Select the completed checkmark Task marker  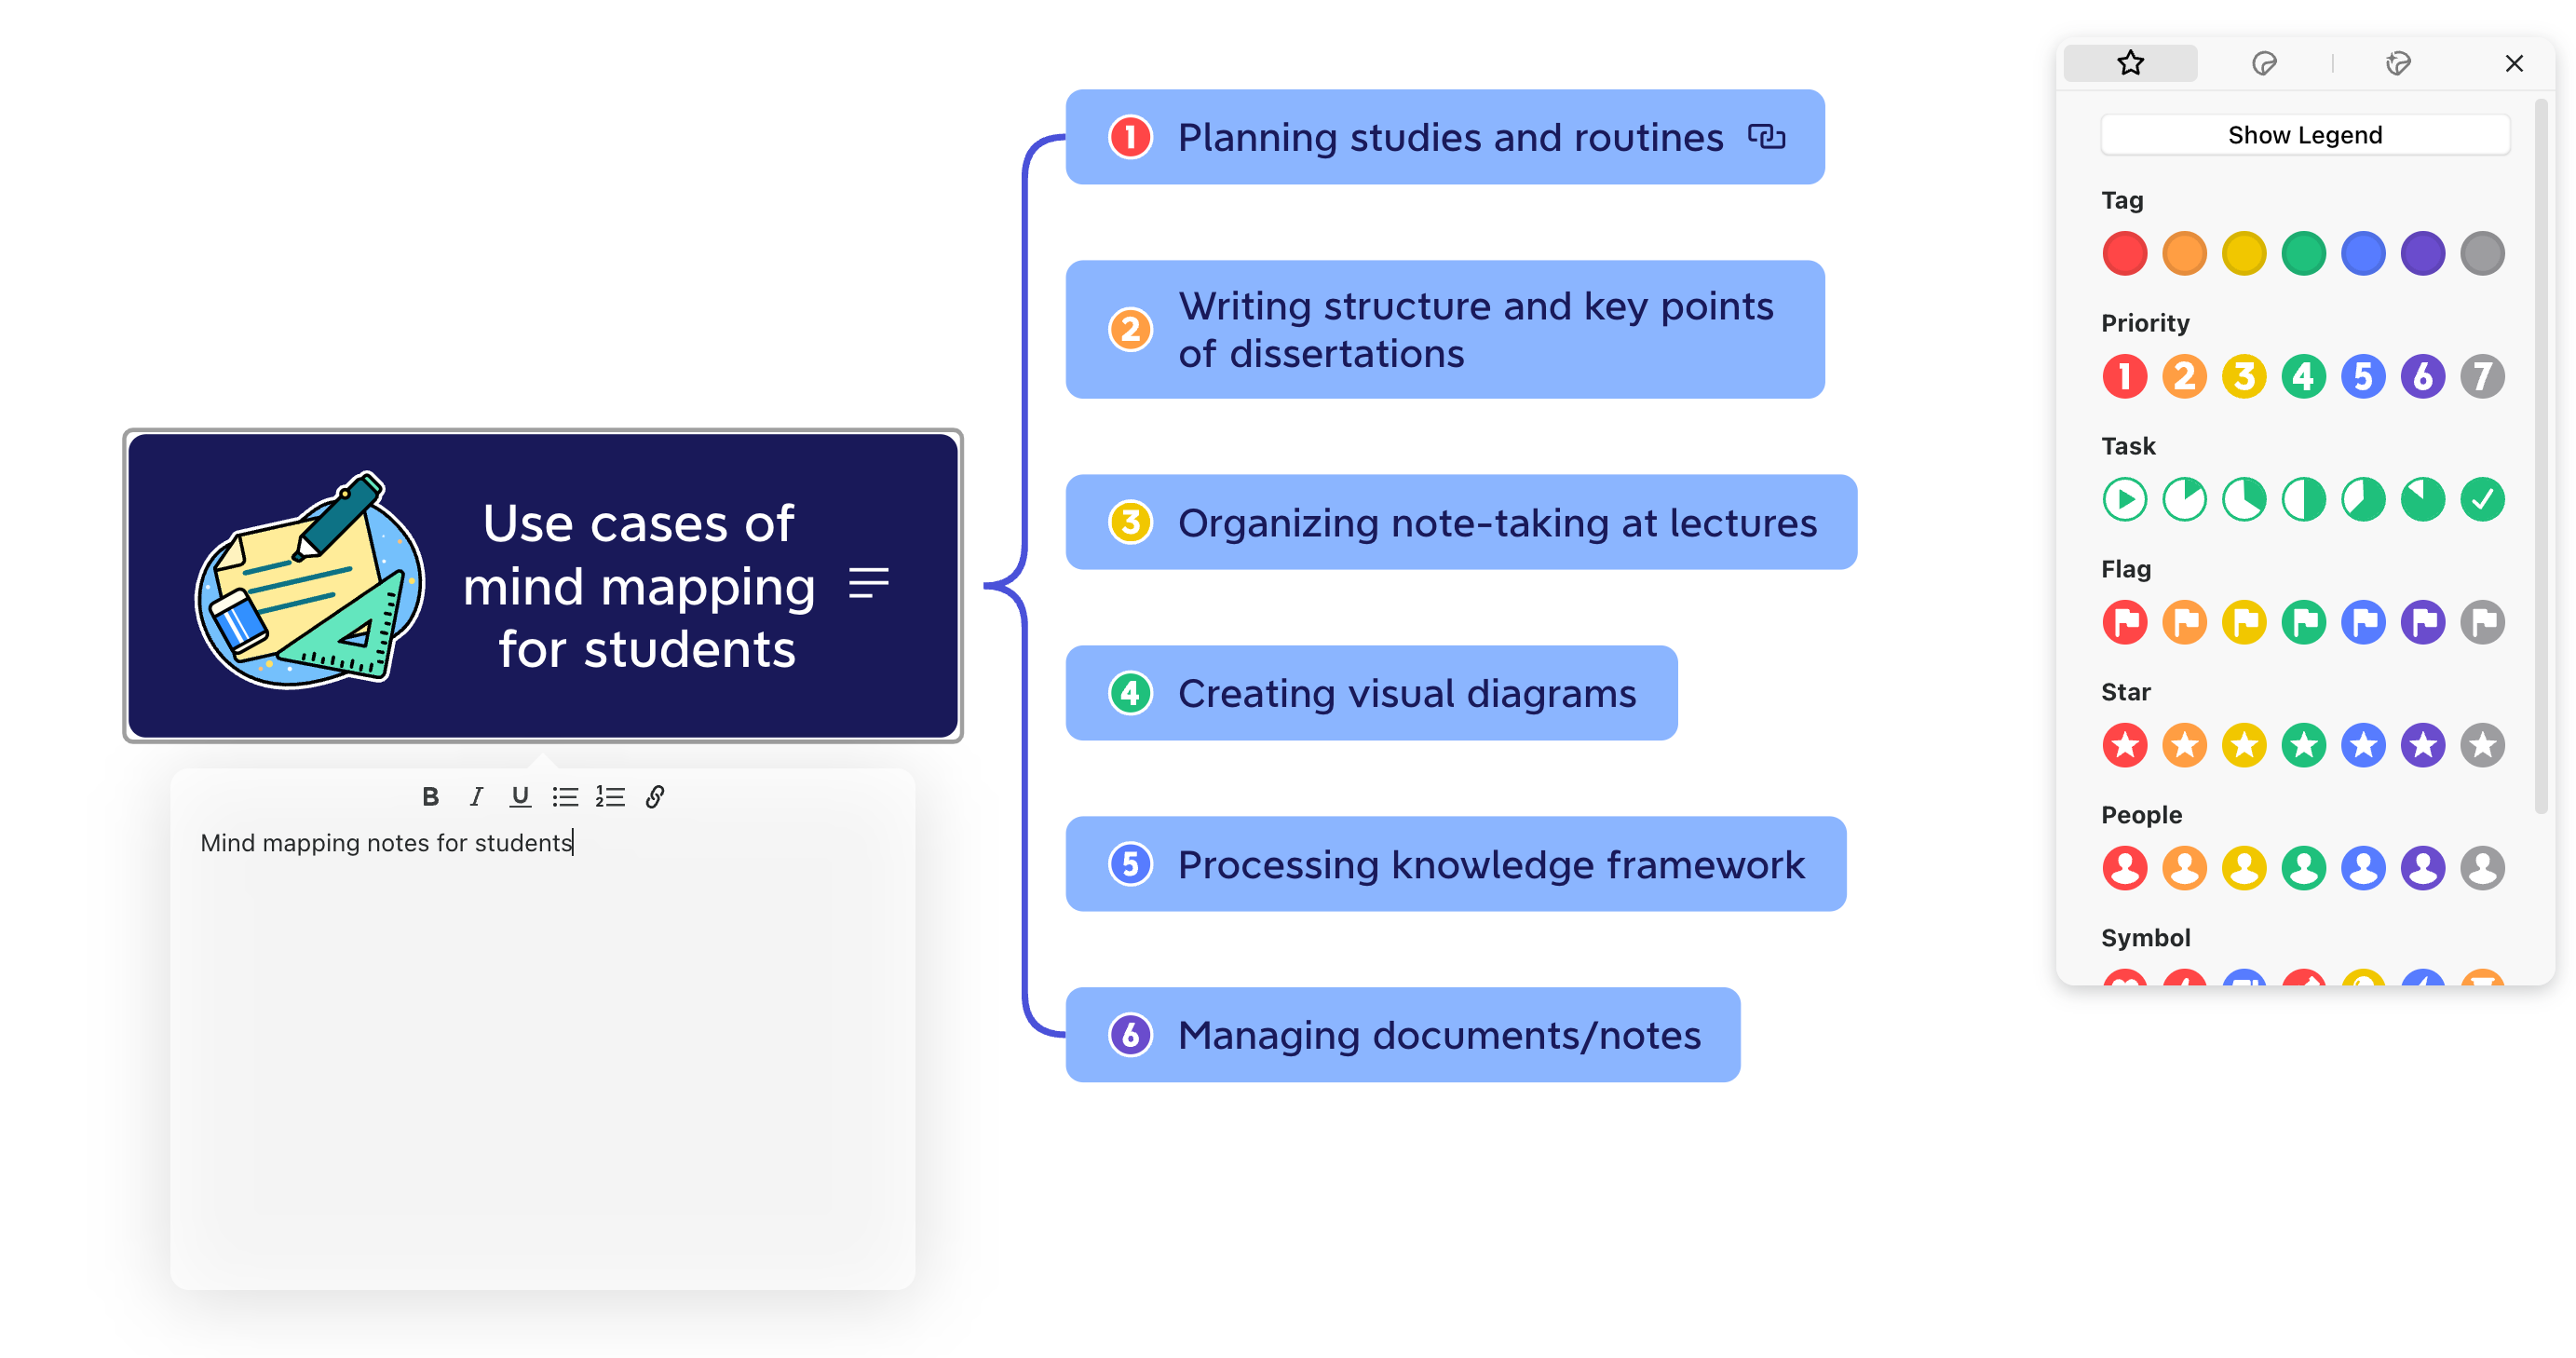click(x=2482, y=499)
